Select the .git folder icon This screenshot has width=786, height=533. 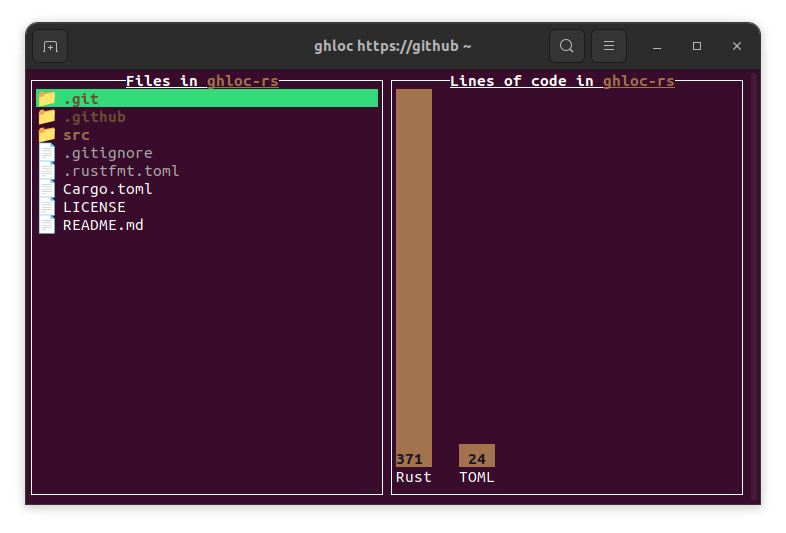(x=47, y=98)
